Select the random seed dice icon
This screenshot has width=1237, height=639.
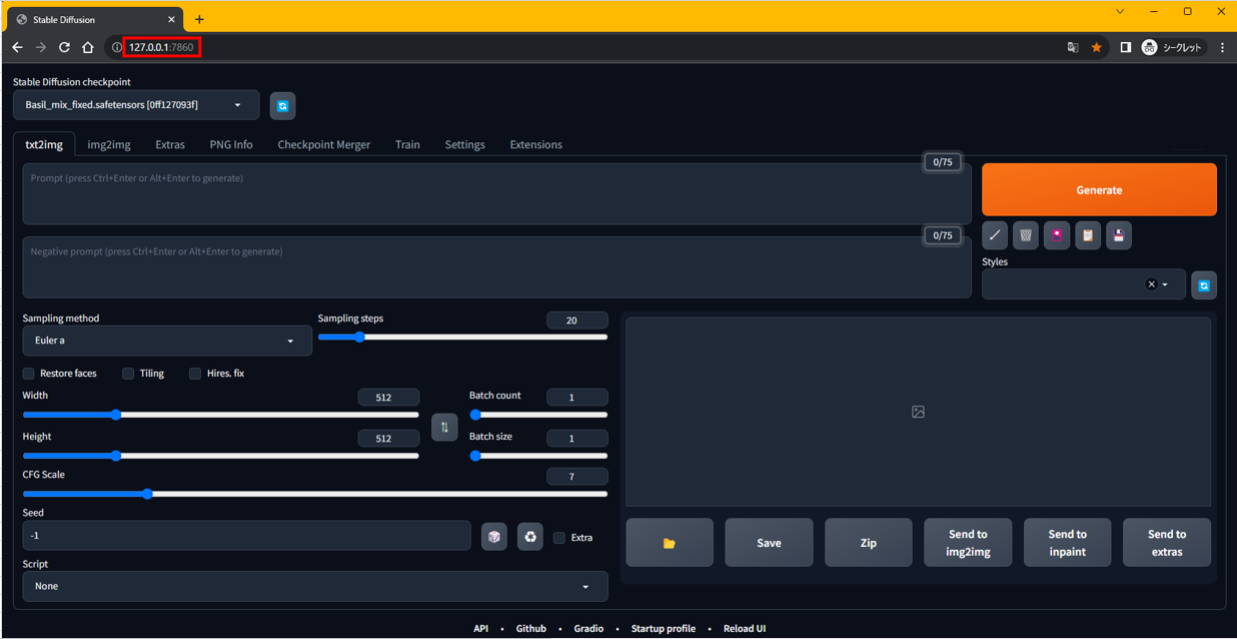[494, 536]
